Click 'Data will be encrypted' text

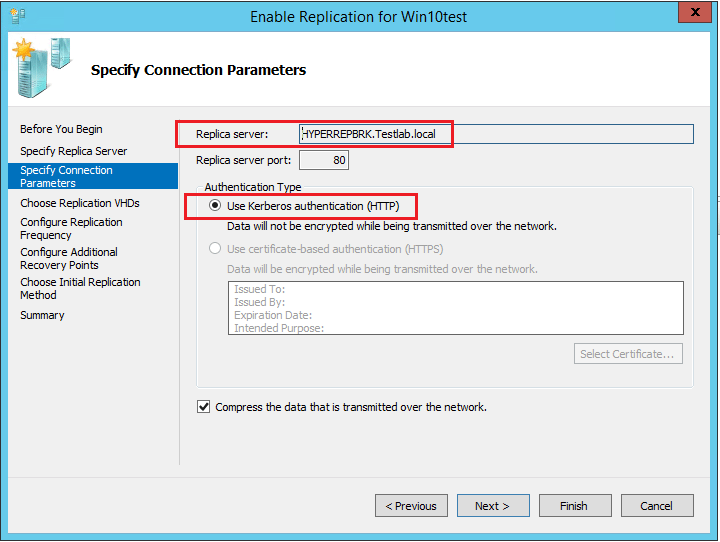tap(382, 269)
